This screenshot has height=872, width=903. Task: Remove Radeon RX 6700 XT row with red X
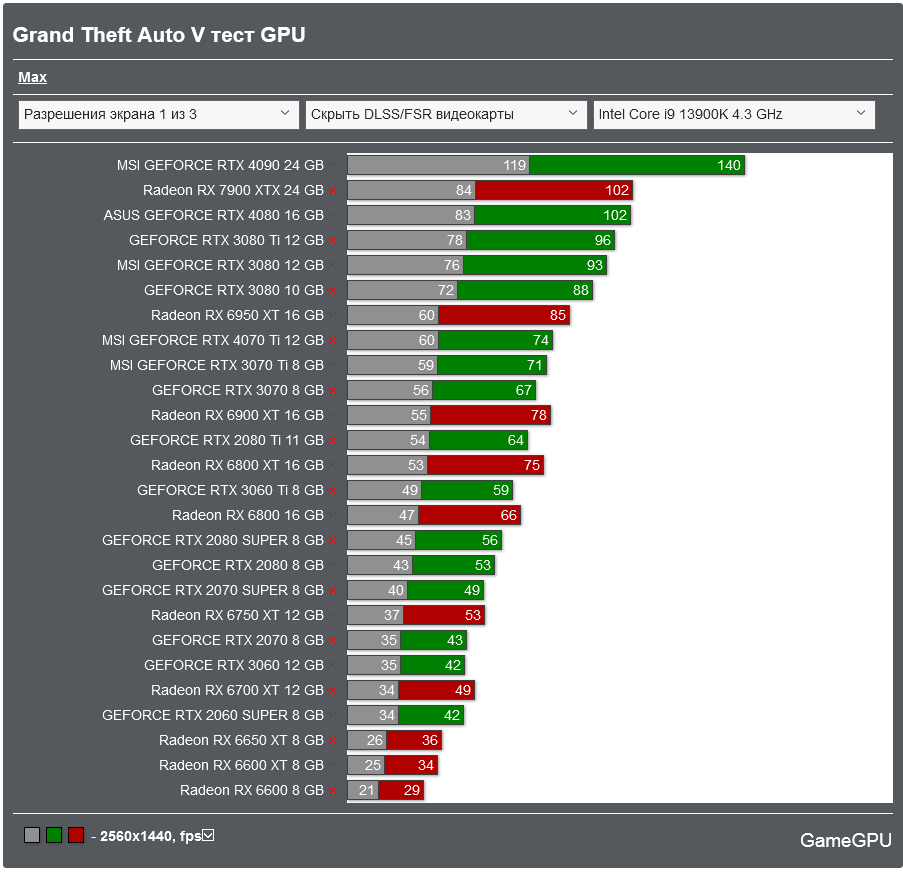tap(333, 691)
